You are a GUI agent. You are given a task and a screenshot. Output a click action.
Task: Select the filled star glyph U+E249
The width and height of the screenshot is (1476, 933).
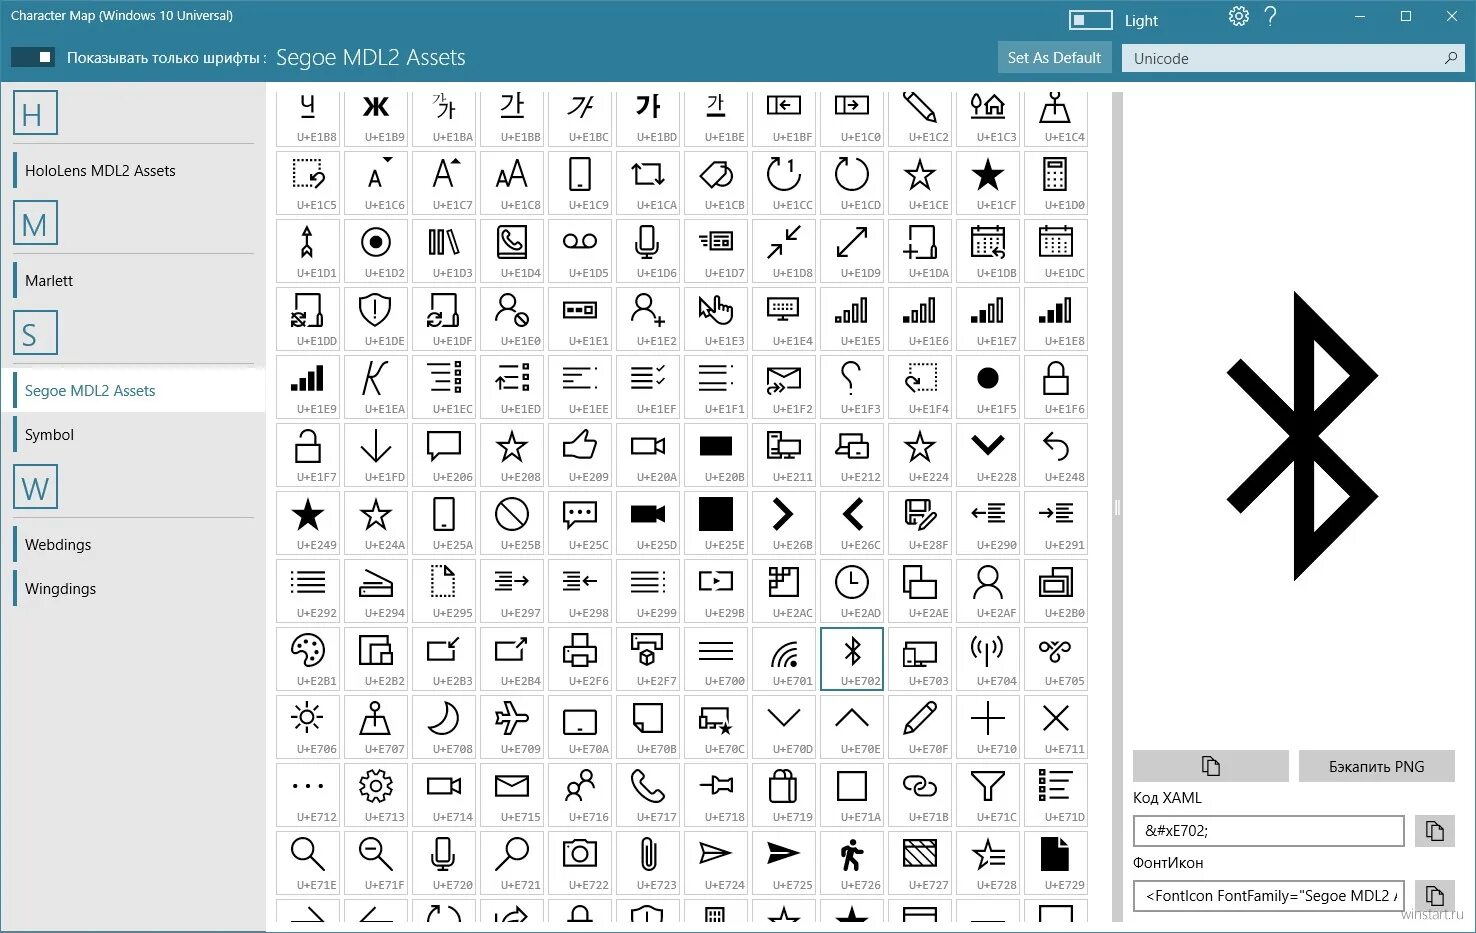pos(308,523)
